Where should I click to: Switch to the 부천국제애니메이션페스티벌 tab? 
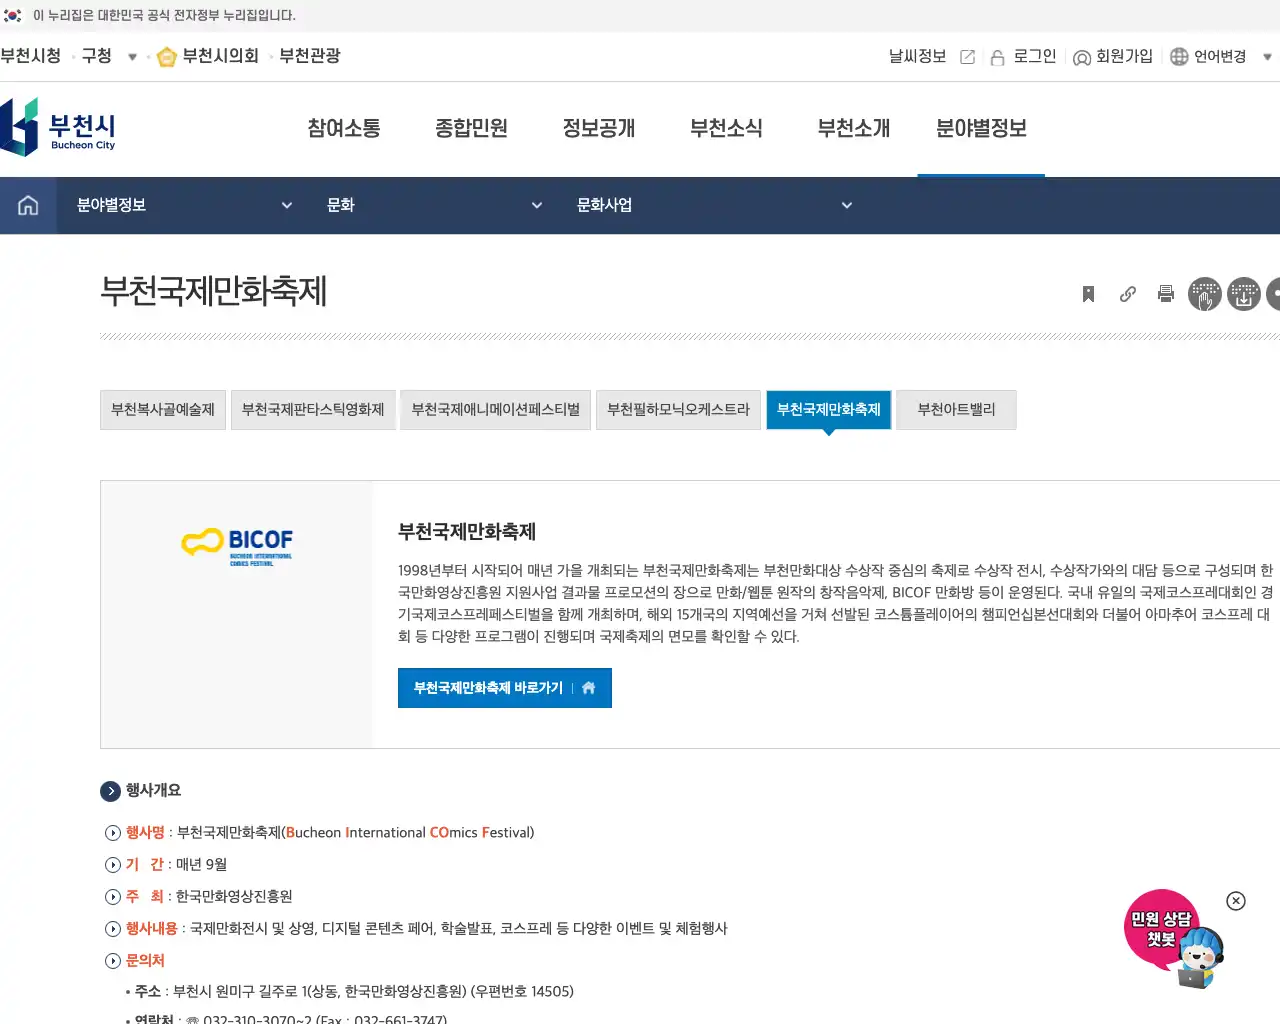496,410
